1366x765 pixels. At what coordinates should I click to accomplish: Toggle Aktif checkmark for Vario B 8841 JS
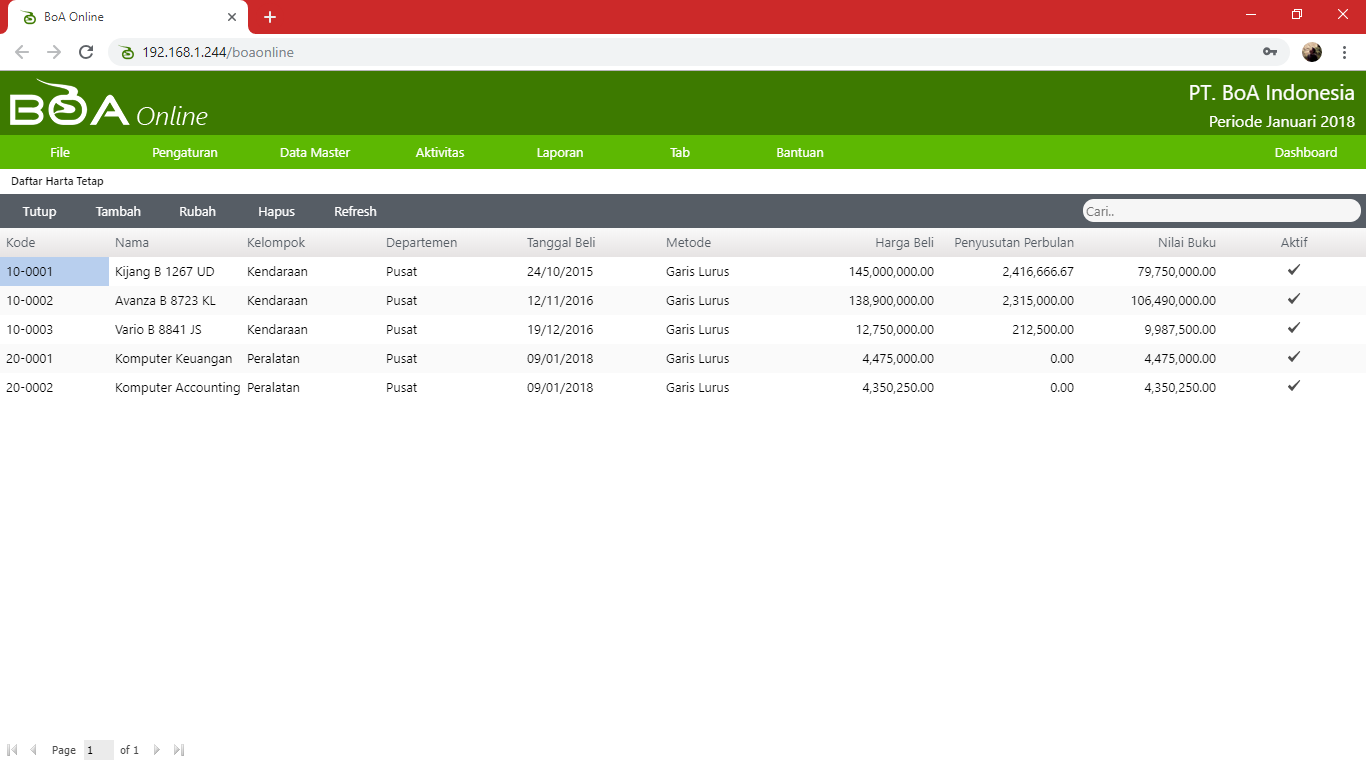1294,328
